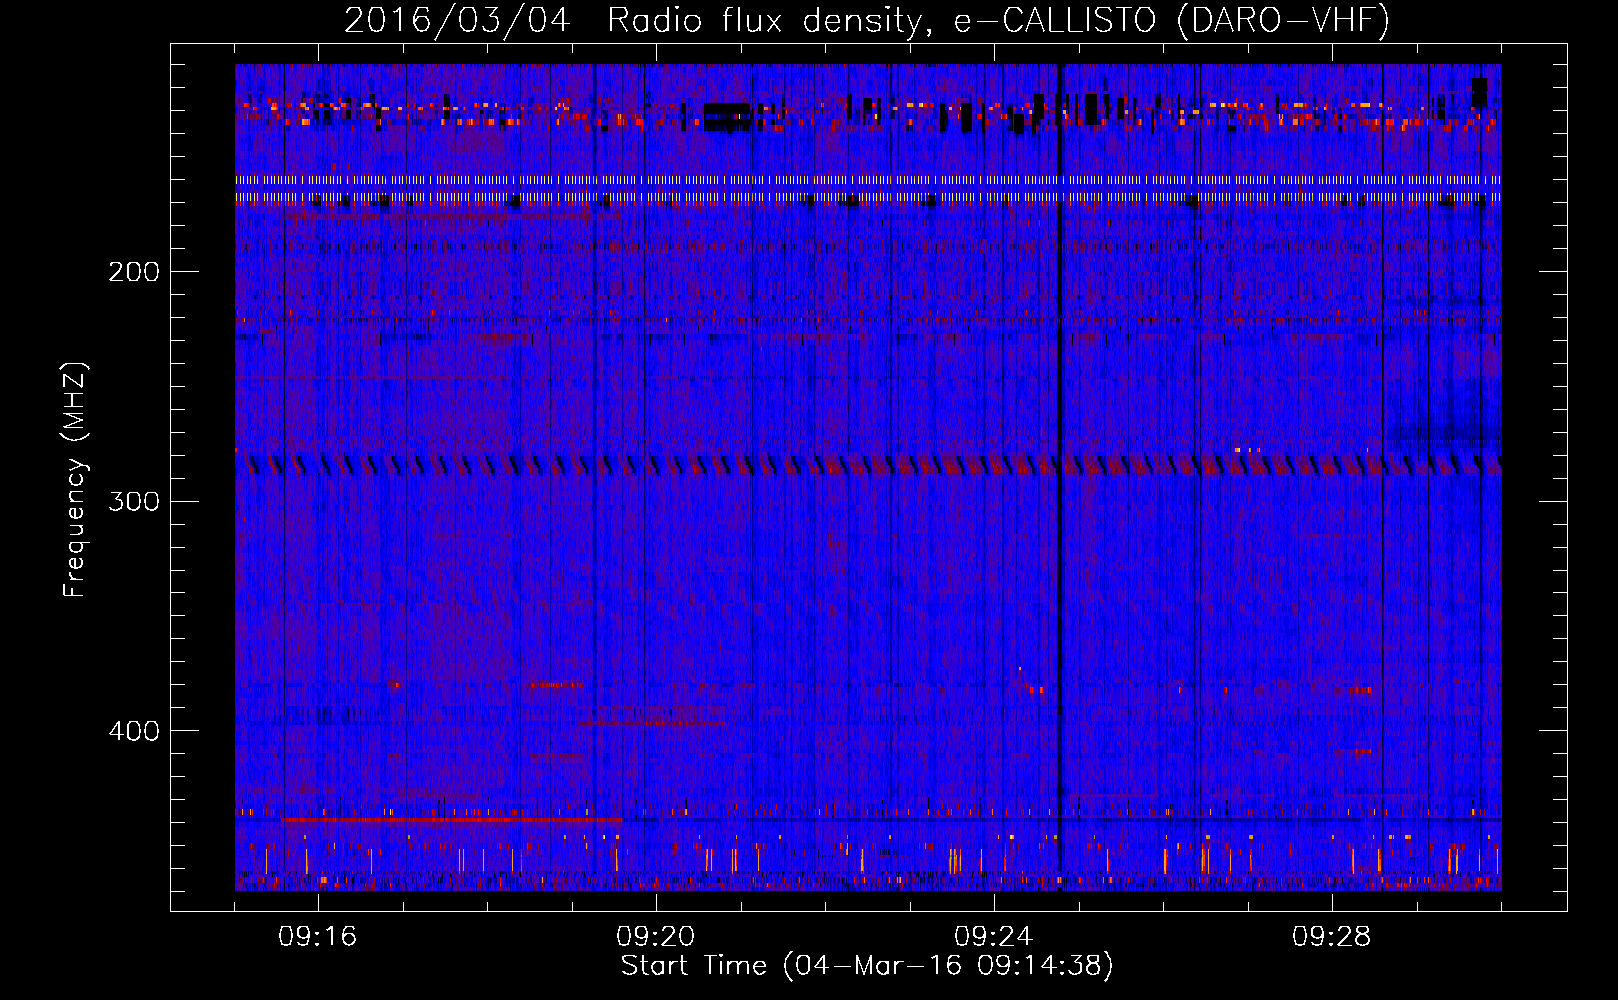Click the 09:16 time tick label
The image size is (1618, 1000).
point(318,937)
